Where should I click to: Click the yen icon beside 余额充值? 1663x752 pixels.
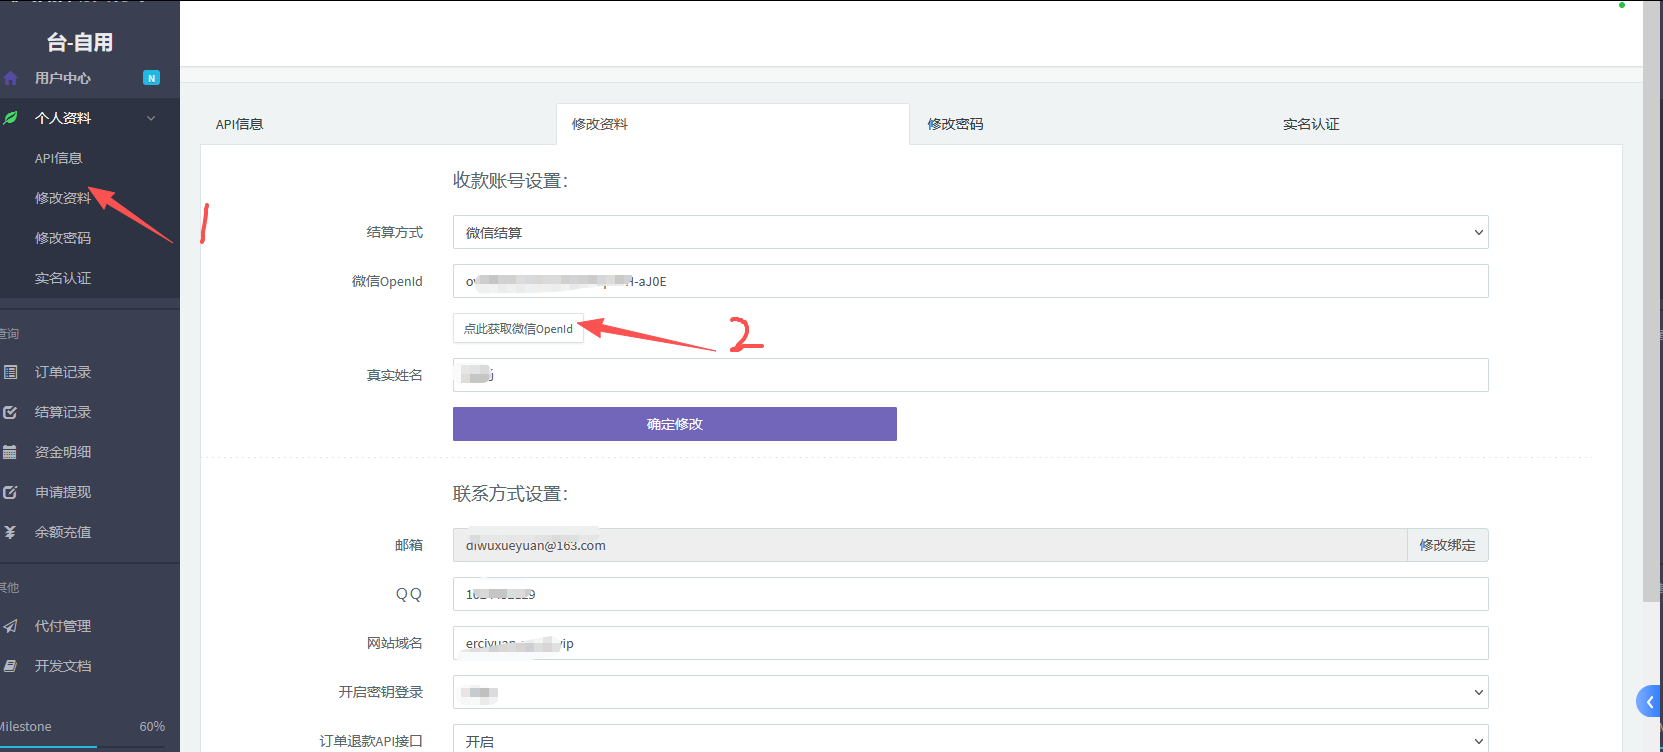(11, 532)
